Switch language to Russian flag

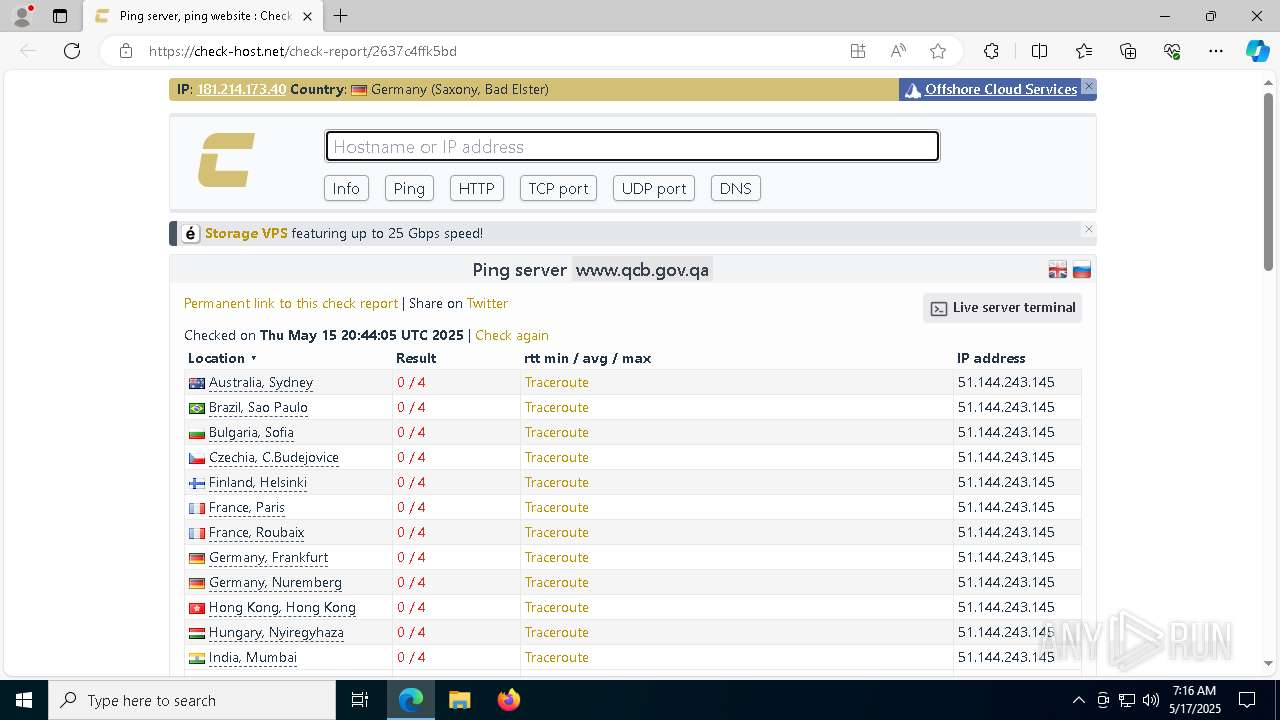click(1081, 270)
